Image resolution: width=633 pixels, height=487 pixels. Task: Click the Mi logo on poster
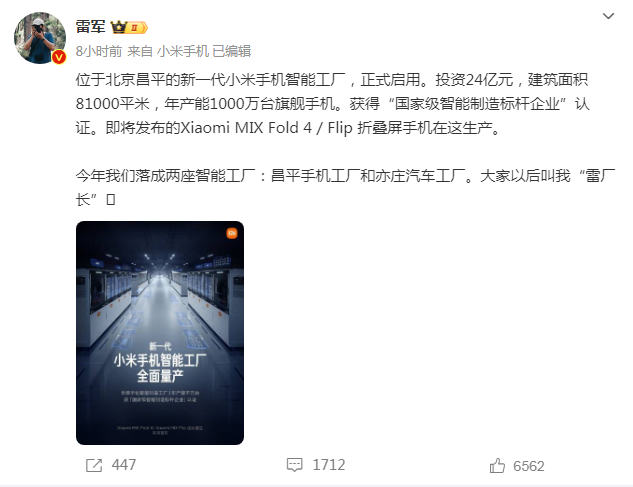tap(232, 233)
